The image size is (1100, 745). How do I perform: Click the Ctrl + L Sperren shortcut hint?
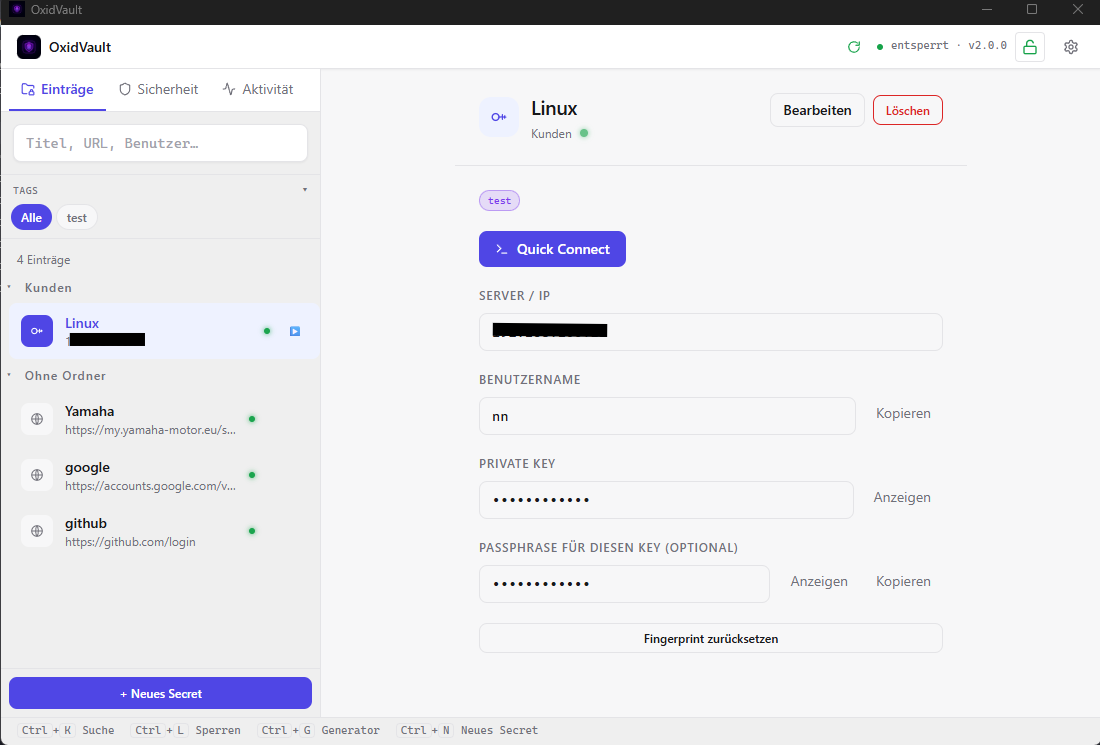coord(186,730)
